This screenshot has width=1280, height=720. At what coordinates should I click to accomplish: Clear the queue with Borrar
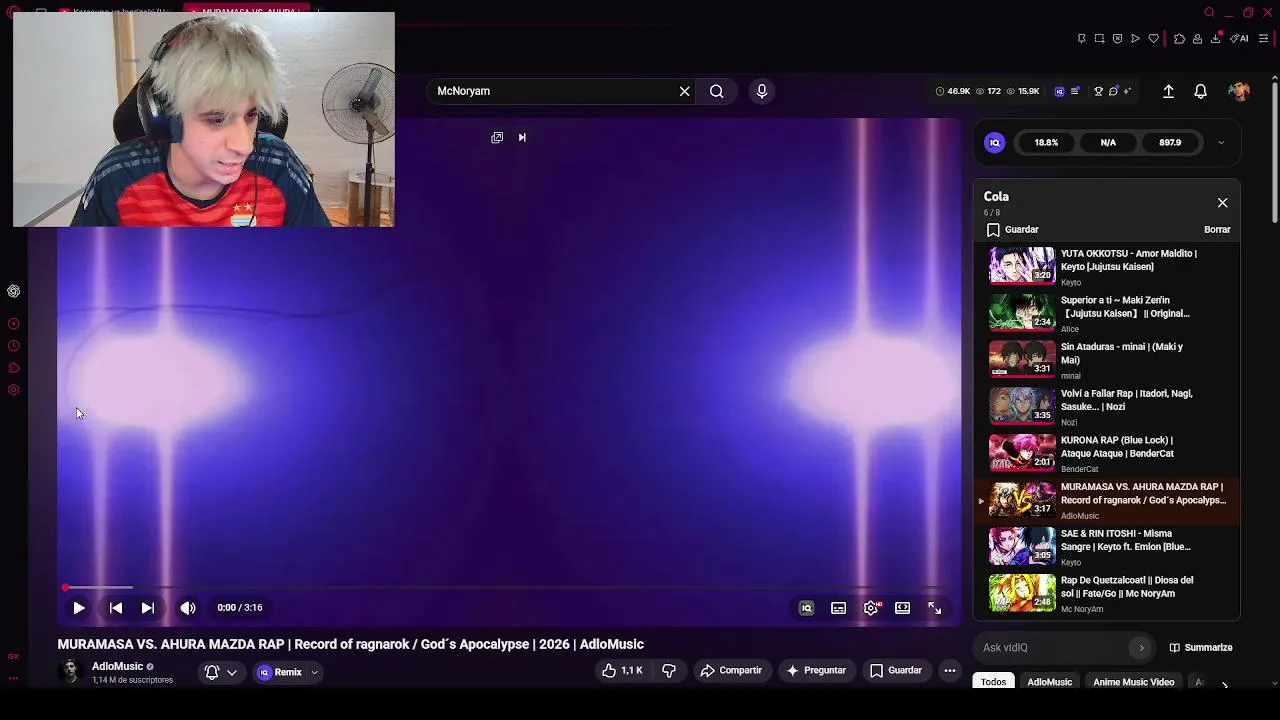(x=1217, y=230)
